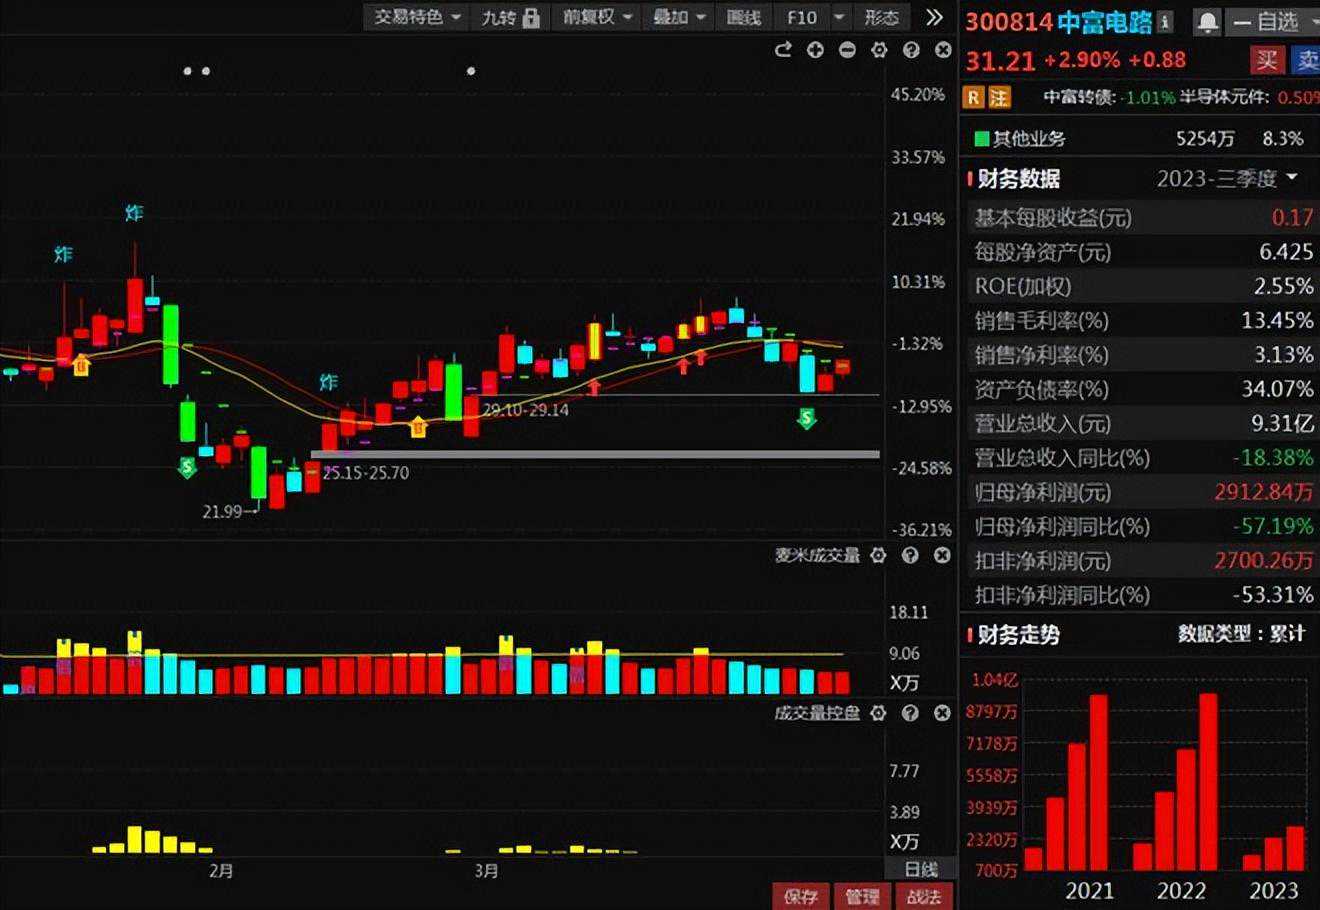The height and width of the screenshot is (910, 1320).
Task: Click the share arrow icon above chart
Action: [x=783, y=50]
